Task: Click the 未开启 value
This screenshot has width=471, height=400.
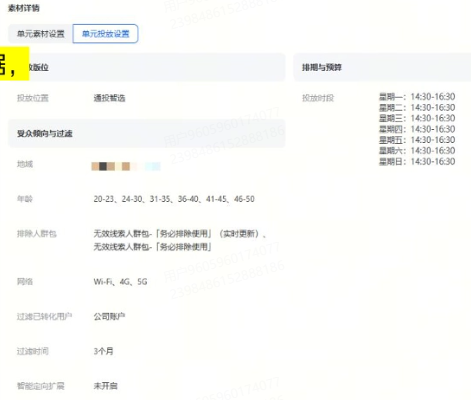Action: pos(105,386)
